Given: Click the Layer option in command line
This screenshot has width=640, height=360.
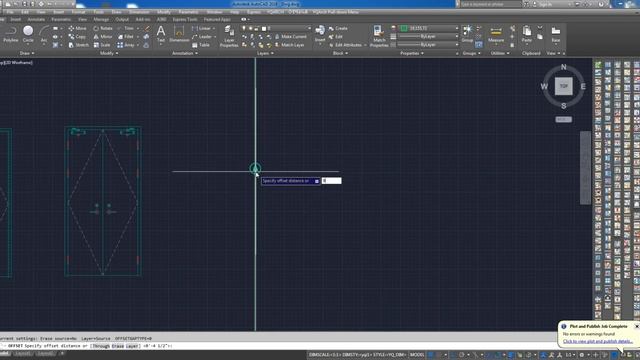Looking at the screenshot, I should (131, 346).
